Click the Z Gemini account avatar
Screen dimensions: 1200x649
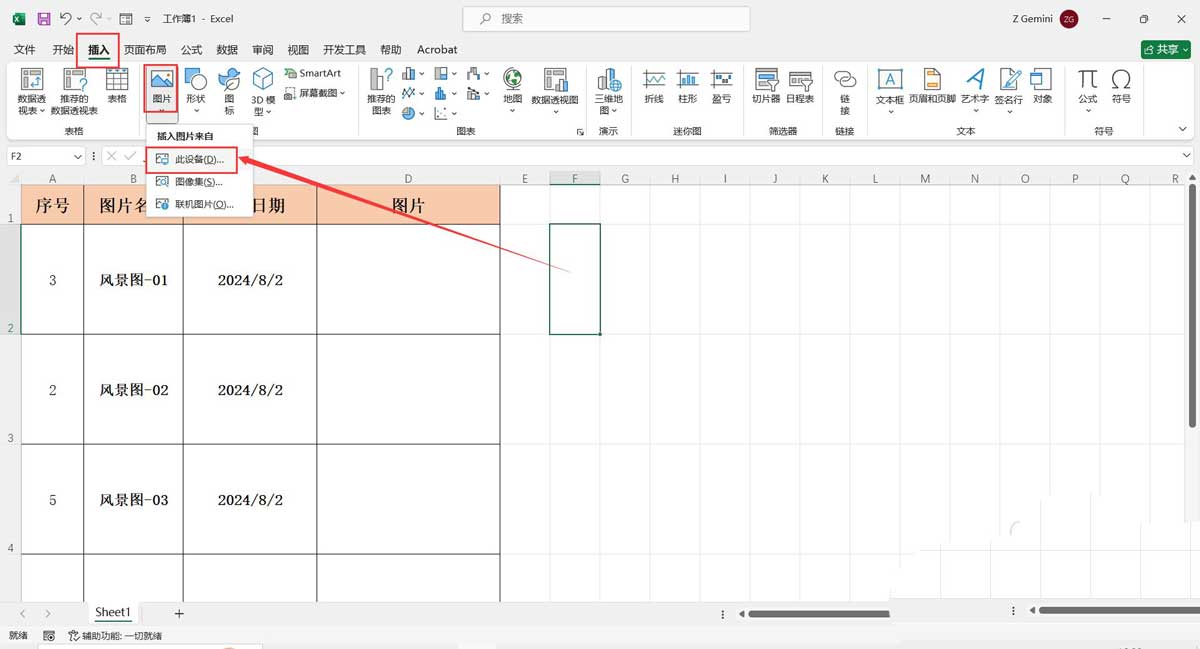click(1070, 19)
